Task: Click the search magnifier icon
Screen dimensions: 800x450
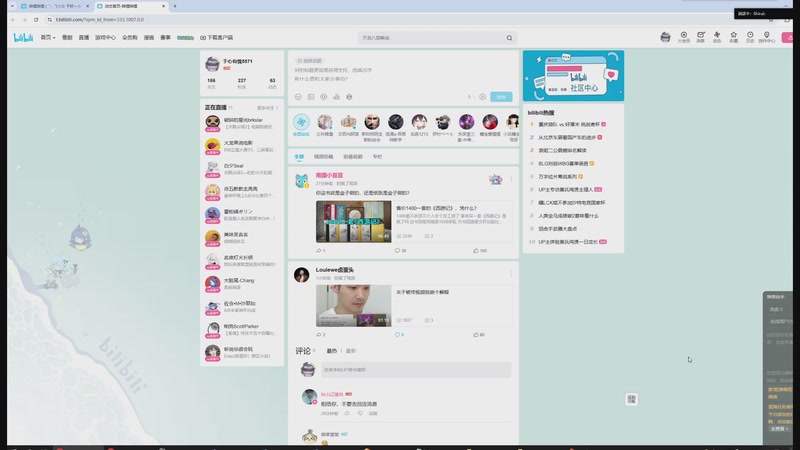Action: click(509, 38)
